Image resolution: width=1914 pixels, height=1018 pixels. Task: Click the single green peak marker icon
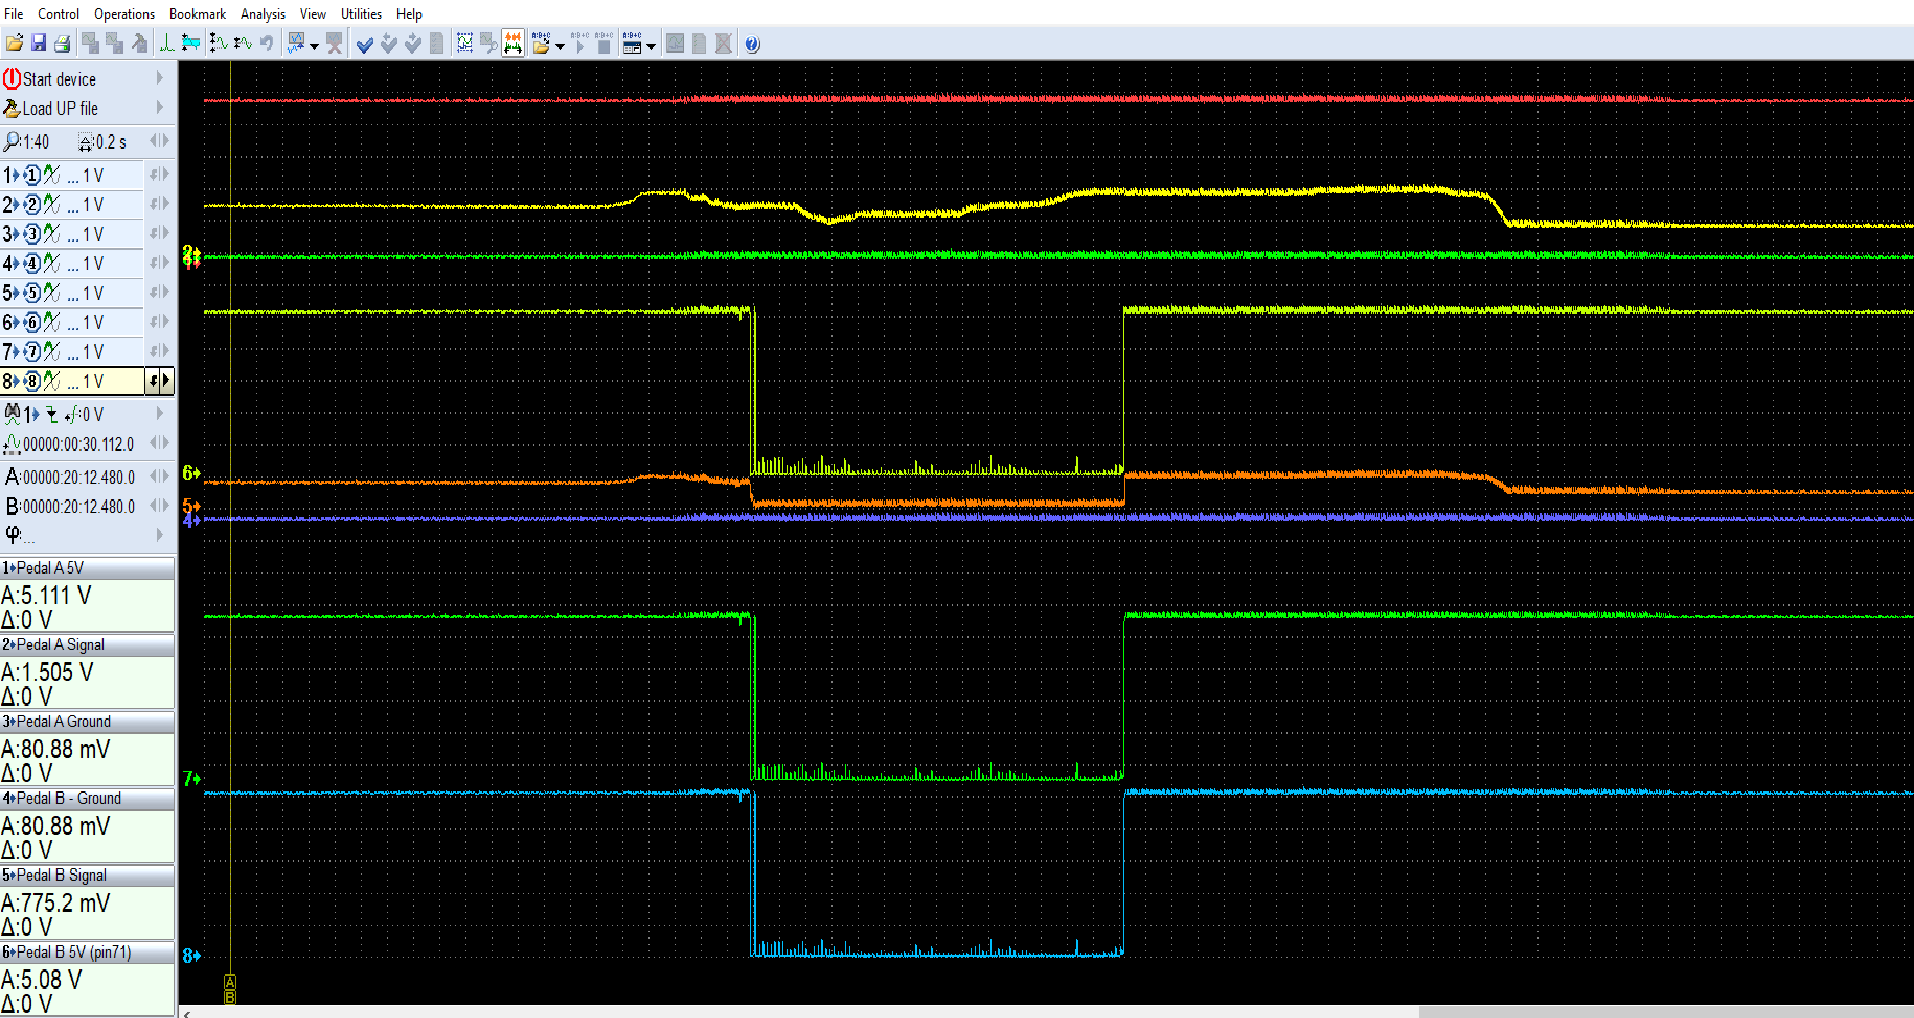pyautogui.click(x=166, y=43)
